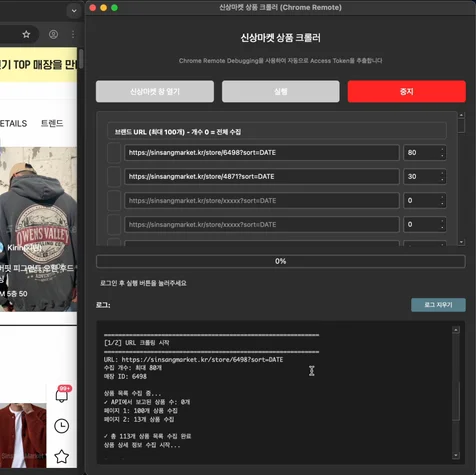The height and width of the screenshot is (475, 476).
Task: Click the URL list scrollbar up arrow
Action: [x=461, y=115]
